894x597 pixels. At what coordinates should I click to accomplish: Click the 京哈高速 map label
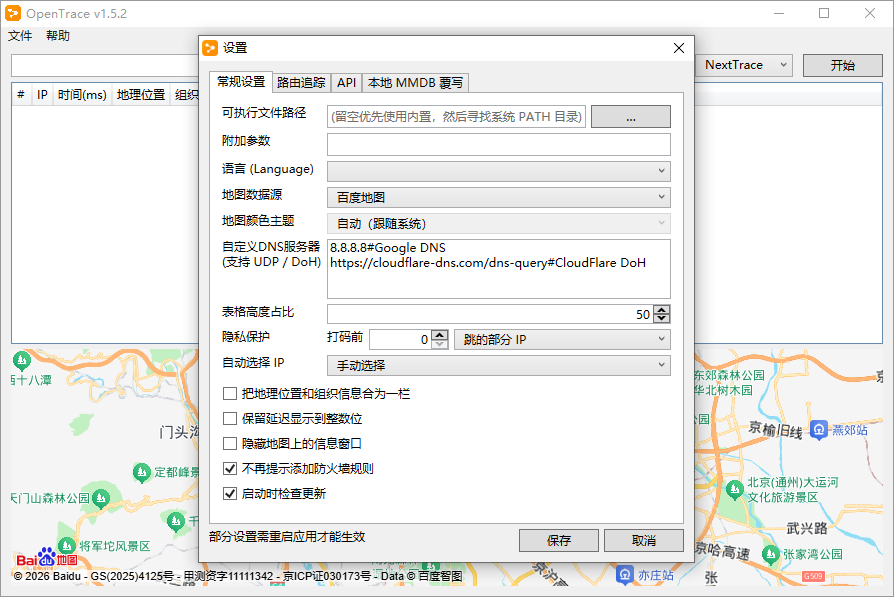722,550
